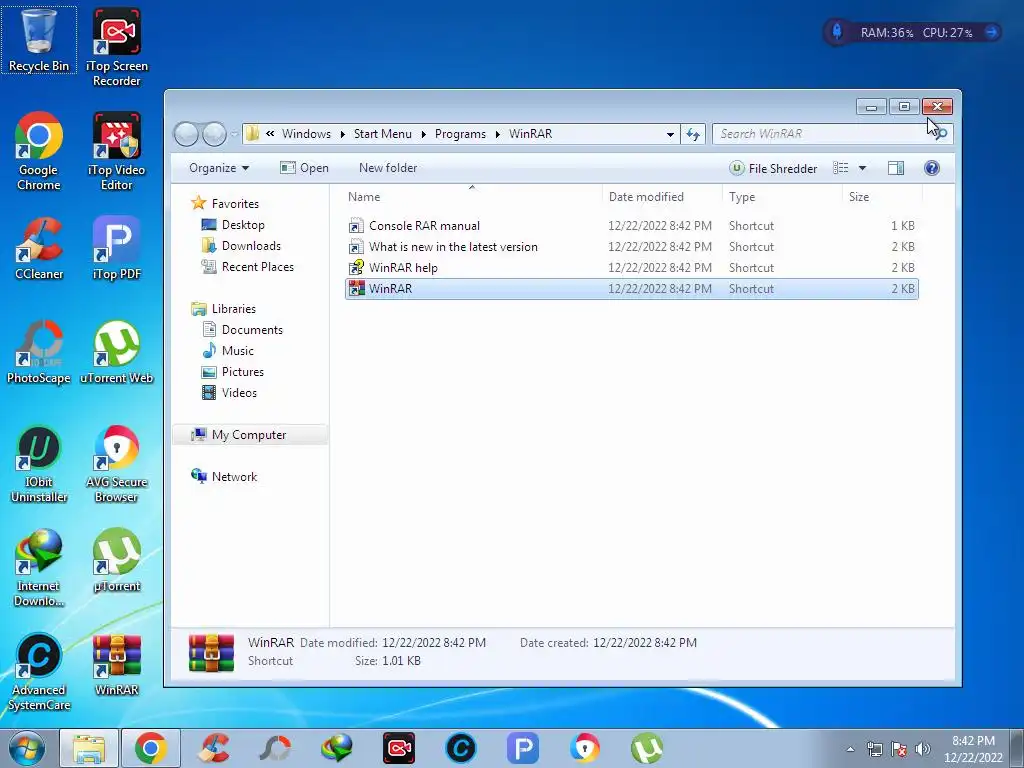
Task: Open uTorrent Web taskbar icon
Action: pos(647,748)
